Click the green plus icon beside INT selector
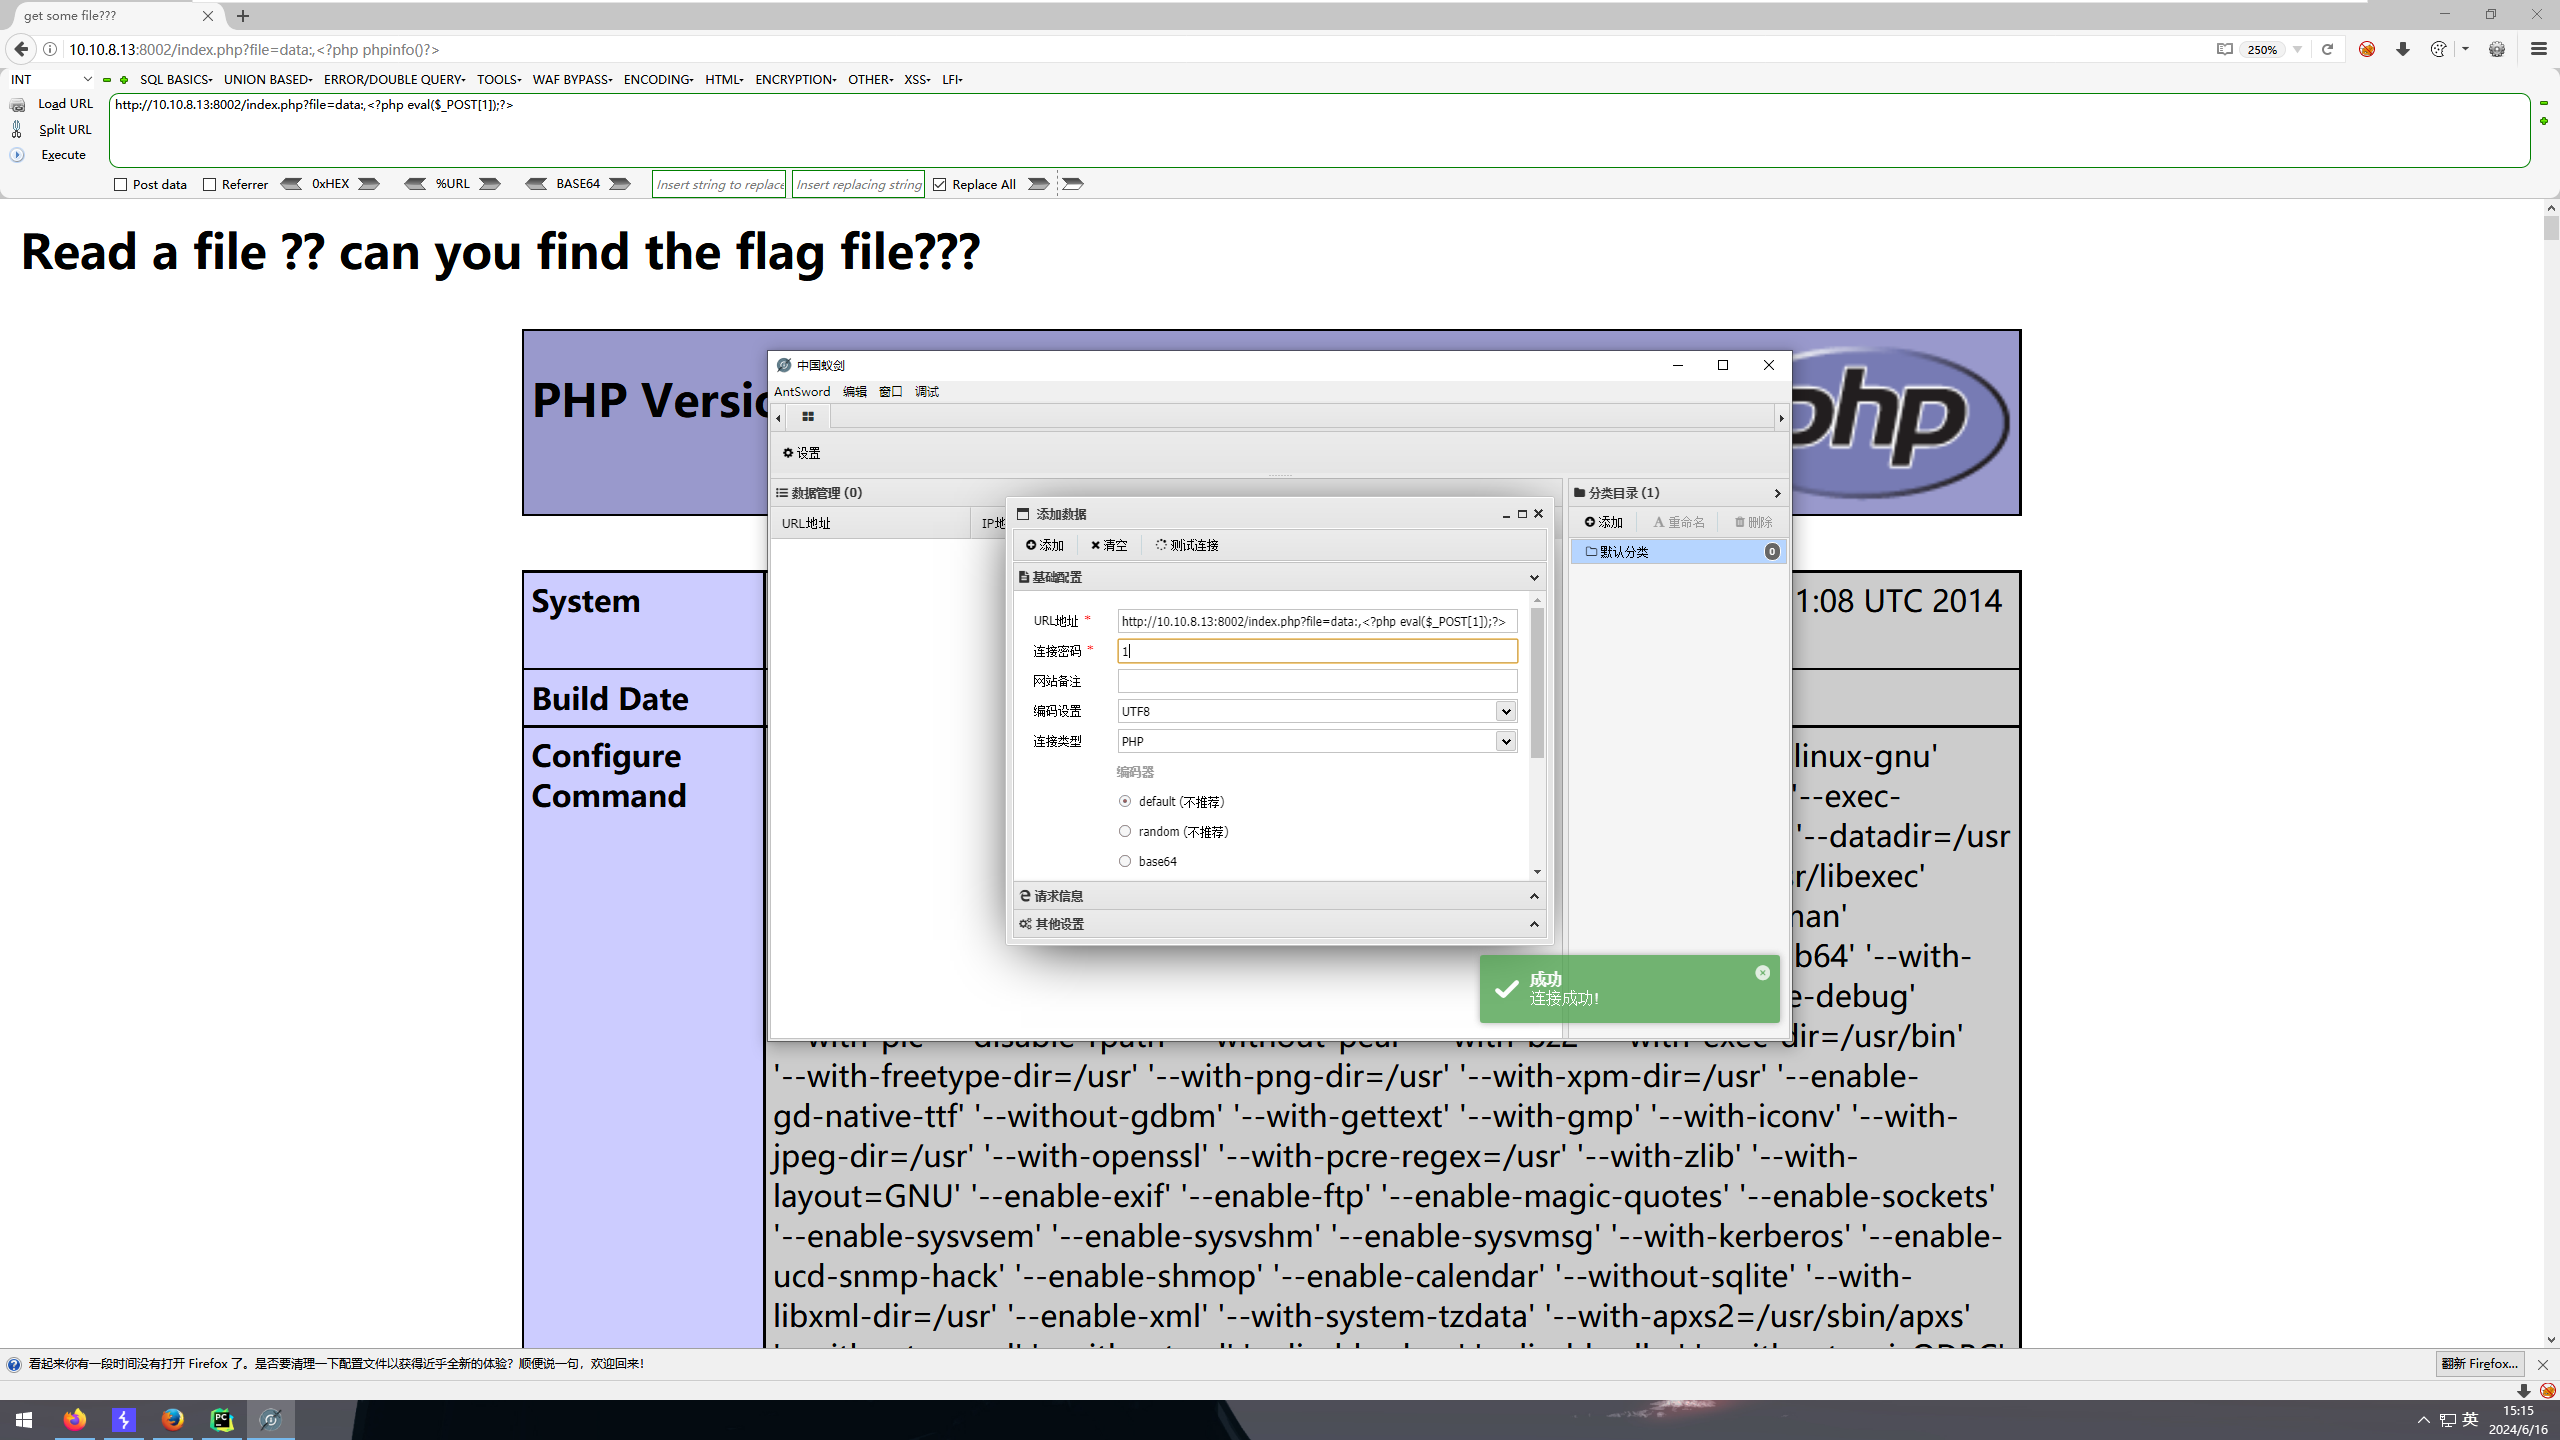The height and width of the screenshot is (1440, 2560). point(124,80)
